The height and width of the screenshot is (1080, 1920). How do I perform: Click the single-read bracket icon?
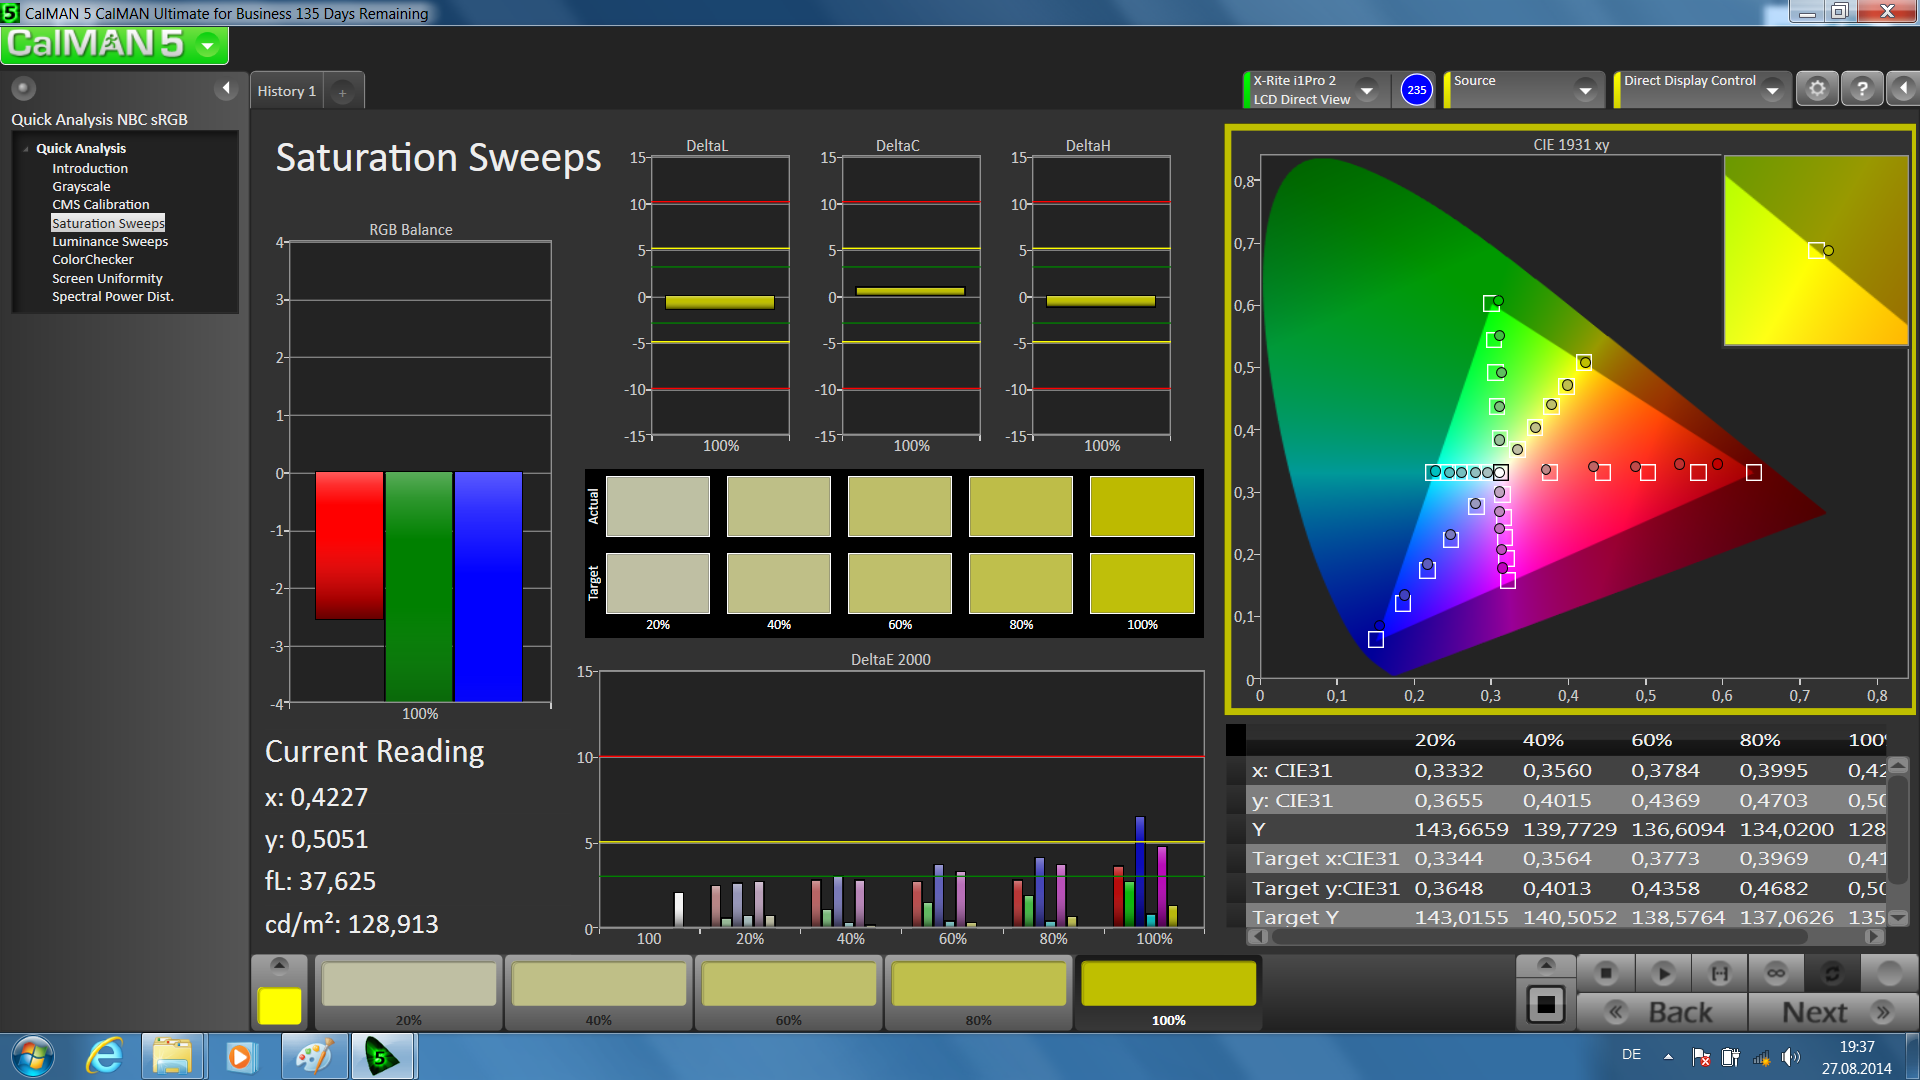[x=1719, y=973]
